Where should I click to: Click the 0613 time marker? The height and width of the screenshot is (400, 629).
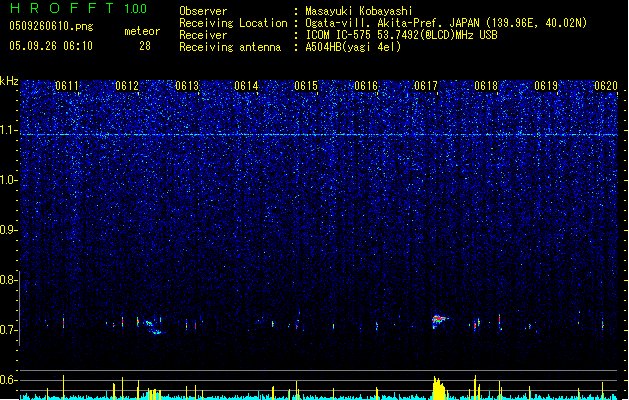point(187,86)
